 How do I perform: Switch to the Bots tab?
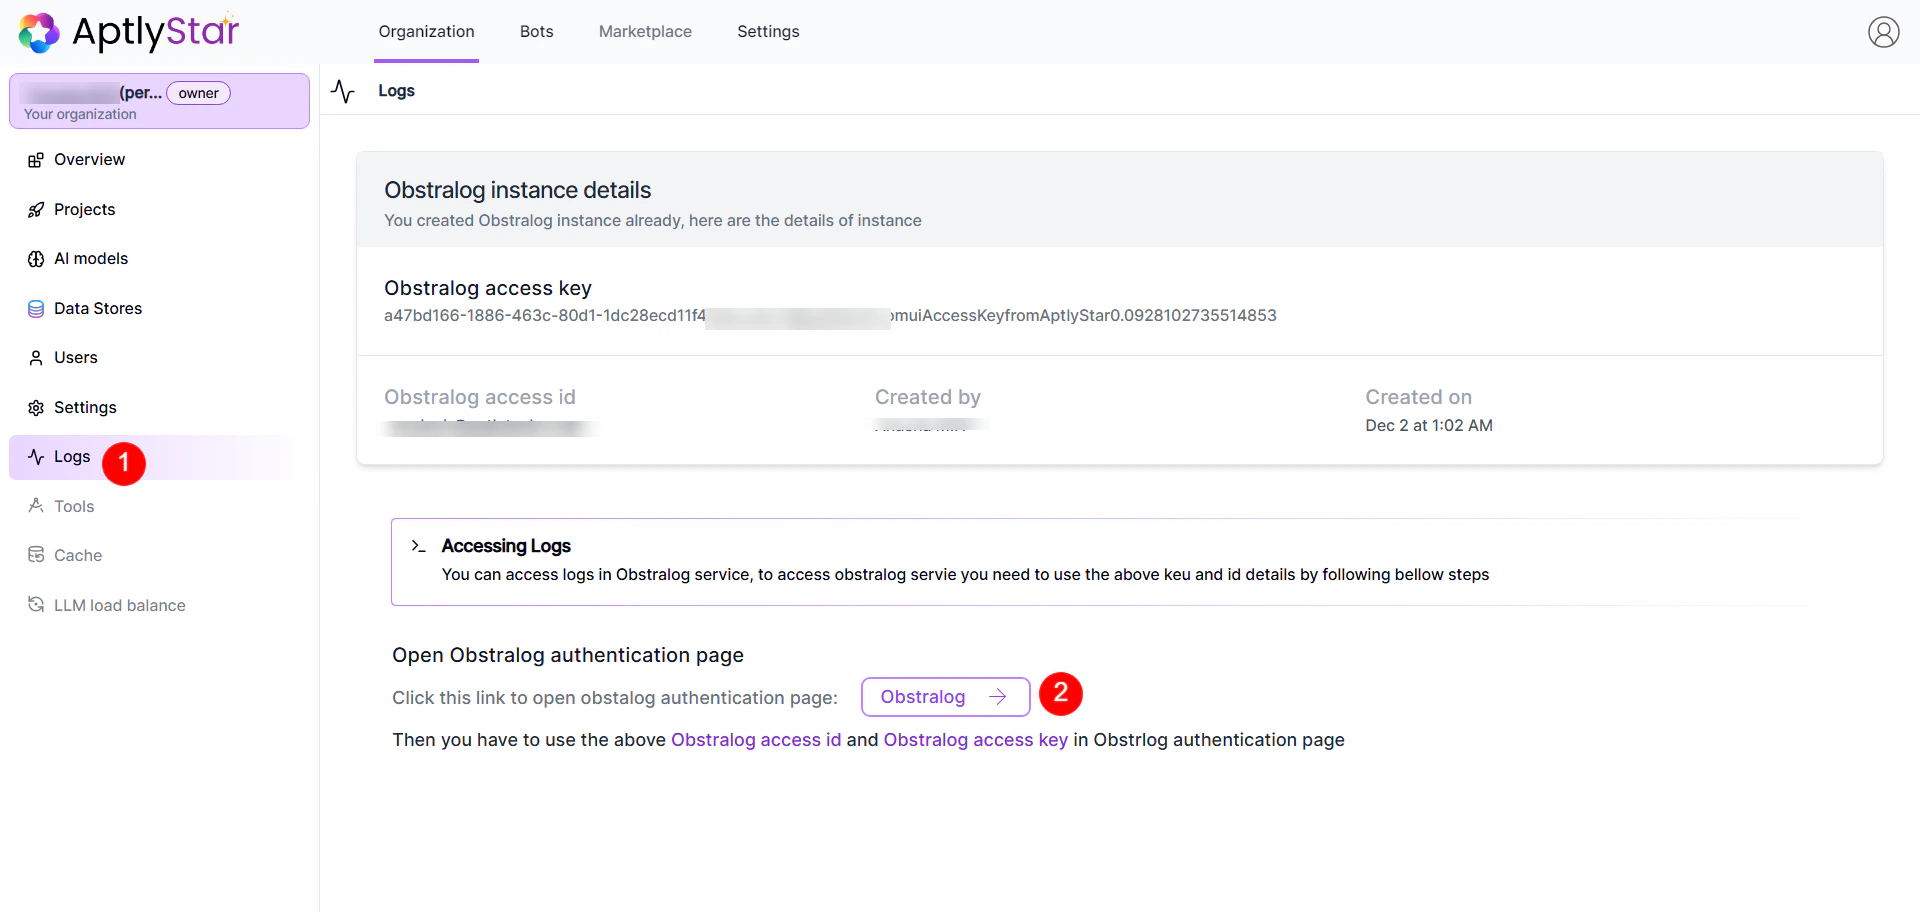coord(536,31)
